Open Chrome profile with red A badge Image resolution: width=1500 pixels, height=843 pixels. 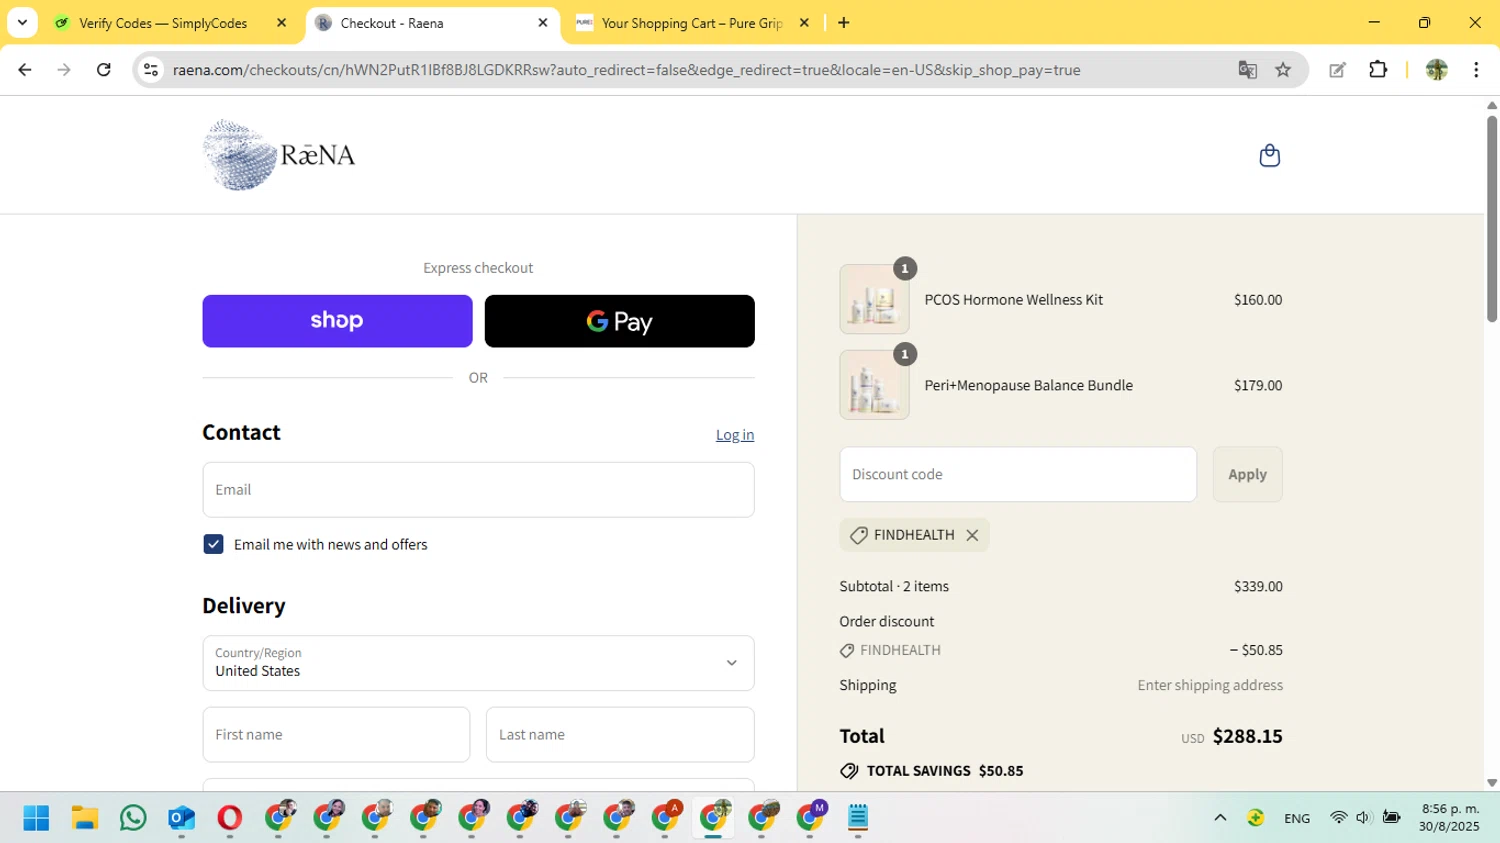(x=666, y=817)
